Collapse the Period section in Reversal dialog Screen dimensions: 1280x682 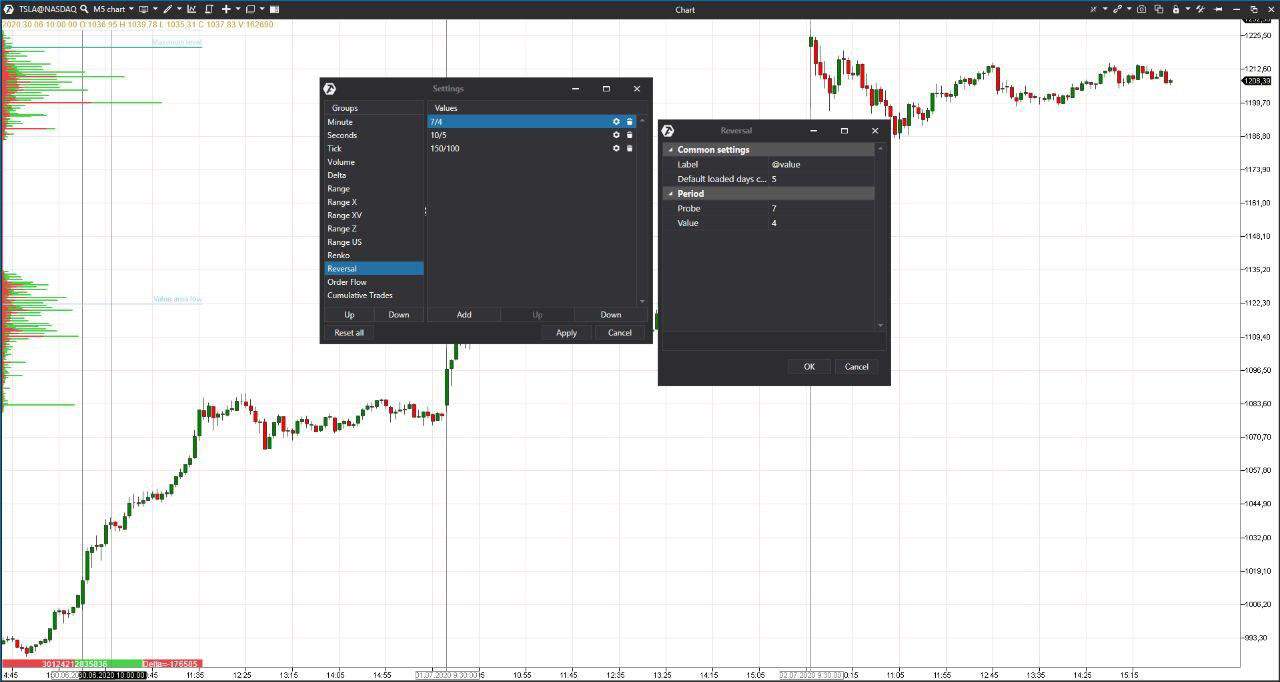pyautogui.click(x=670, y=193)
